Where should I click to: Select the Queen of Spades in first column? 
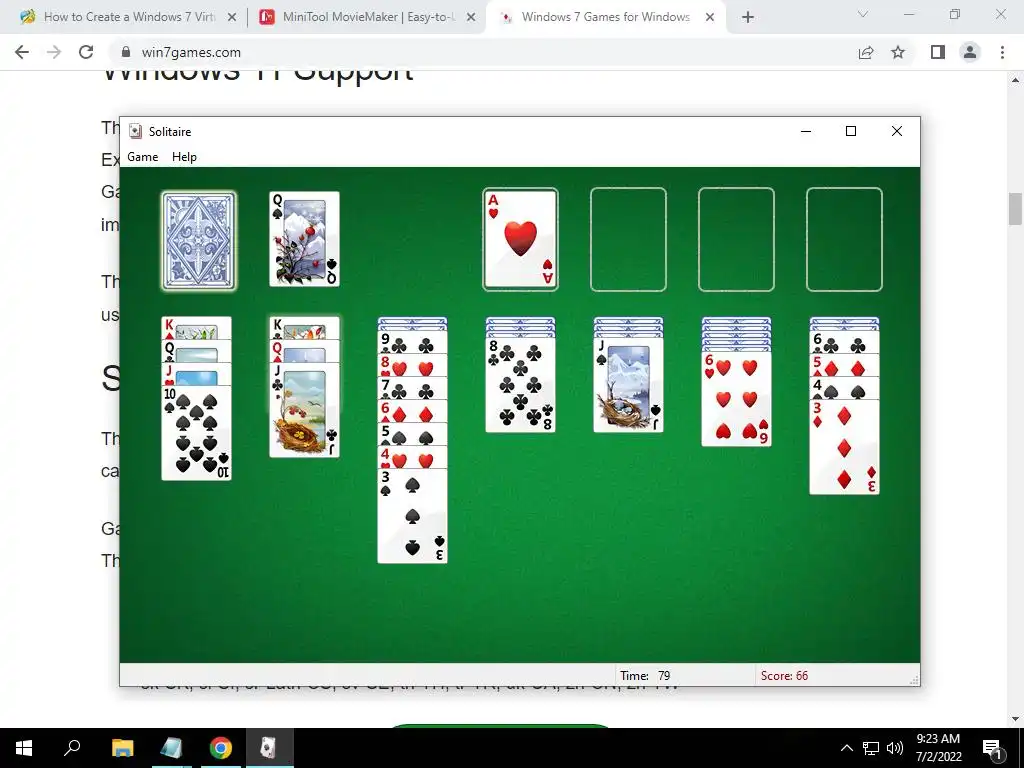coord(197,351)
